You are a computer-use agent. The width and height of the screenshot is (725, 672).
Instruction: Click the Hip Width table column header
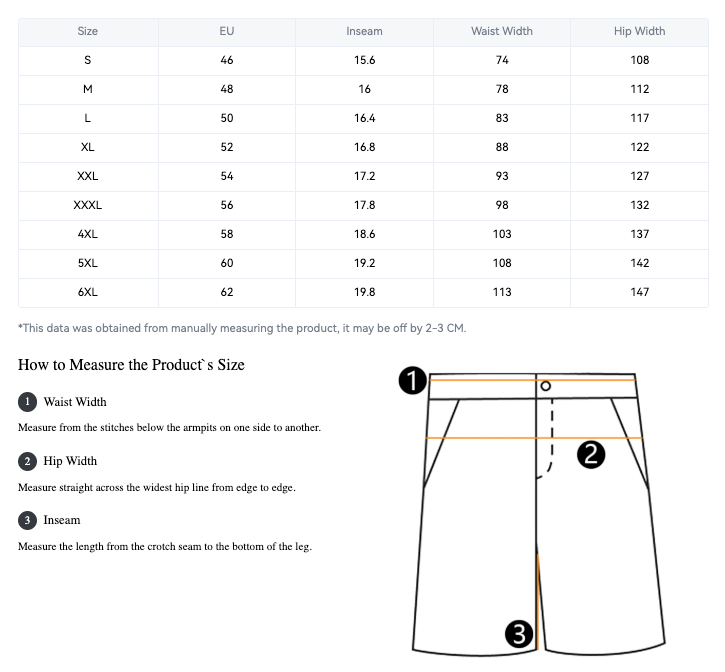[639, 31]
